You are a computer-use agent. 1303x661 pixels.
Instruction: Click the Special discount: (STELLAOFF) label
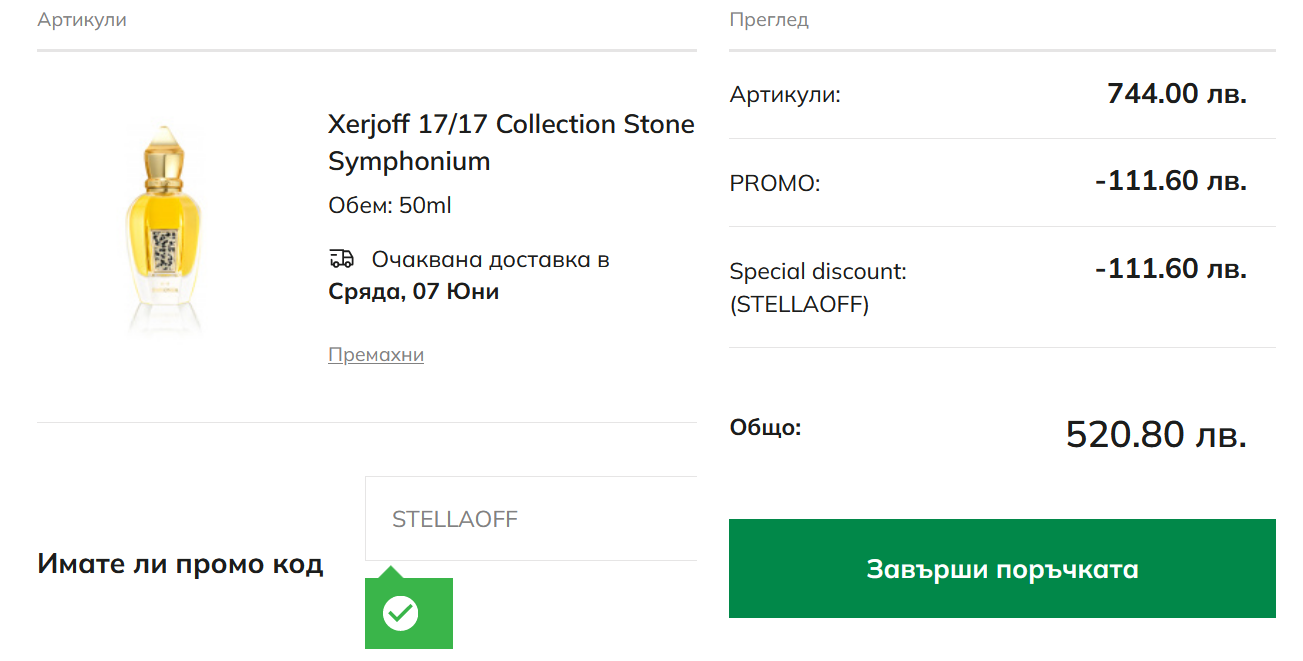coord(818,287)
